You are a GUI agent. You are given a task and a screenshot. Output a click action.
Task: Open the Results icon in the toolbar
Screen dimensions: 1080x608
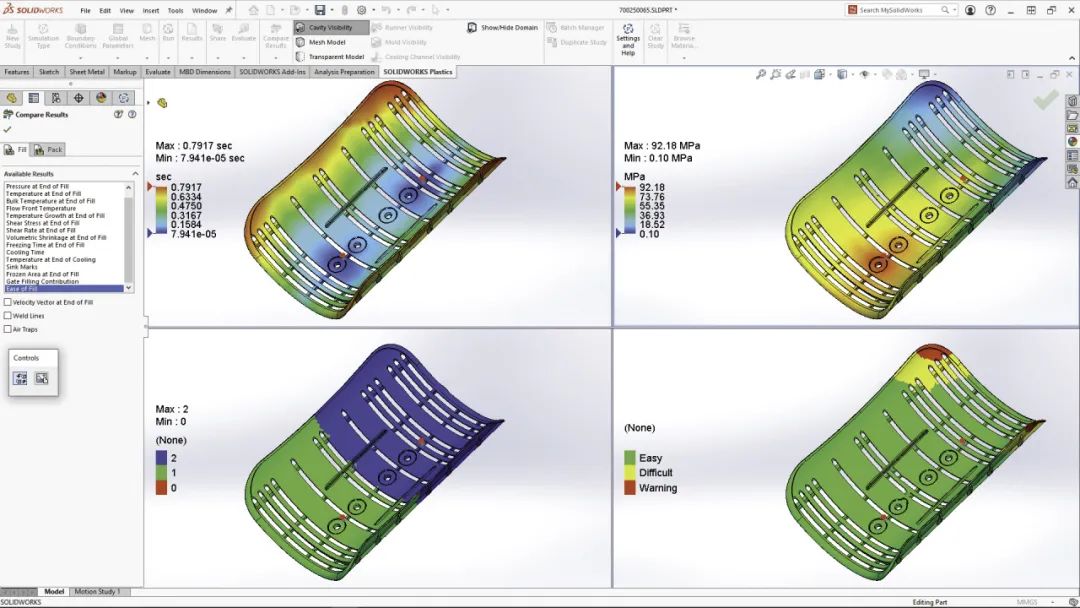[191, 32]
